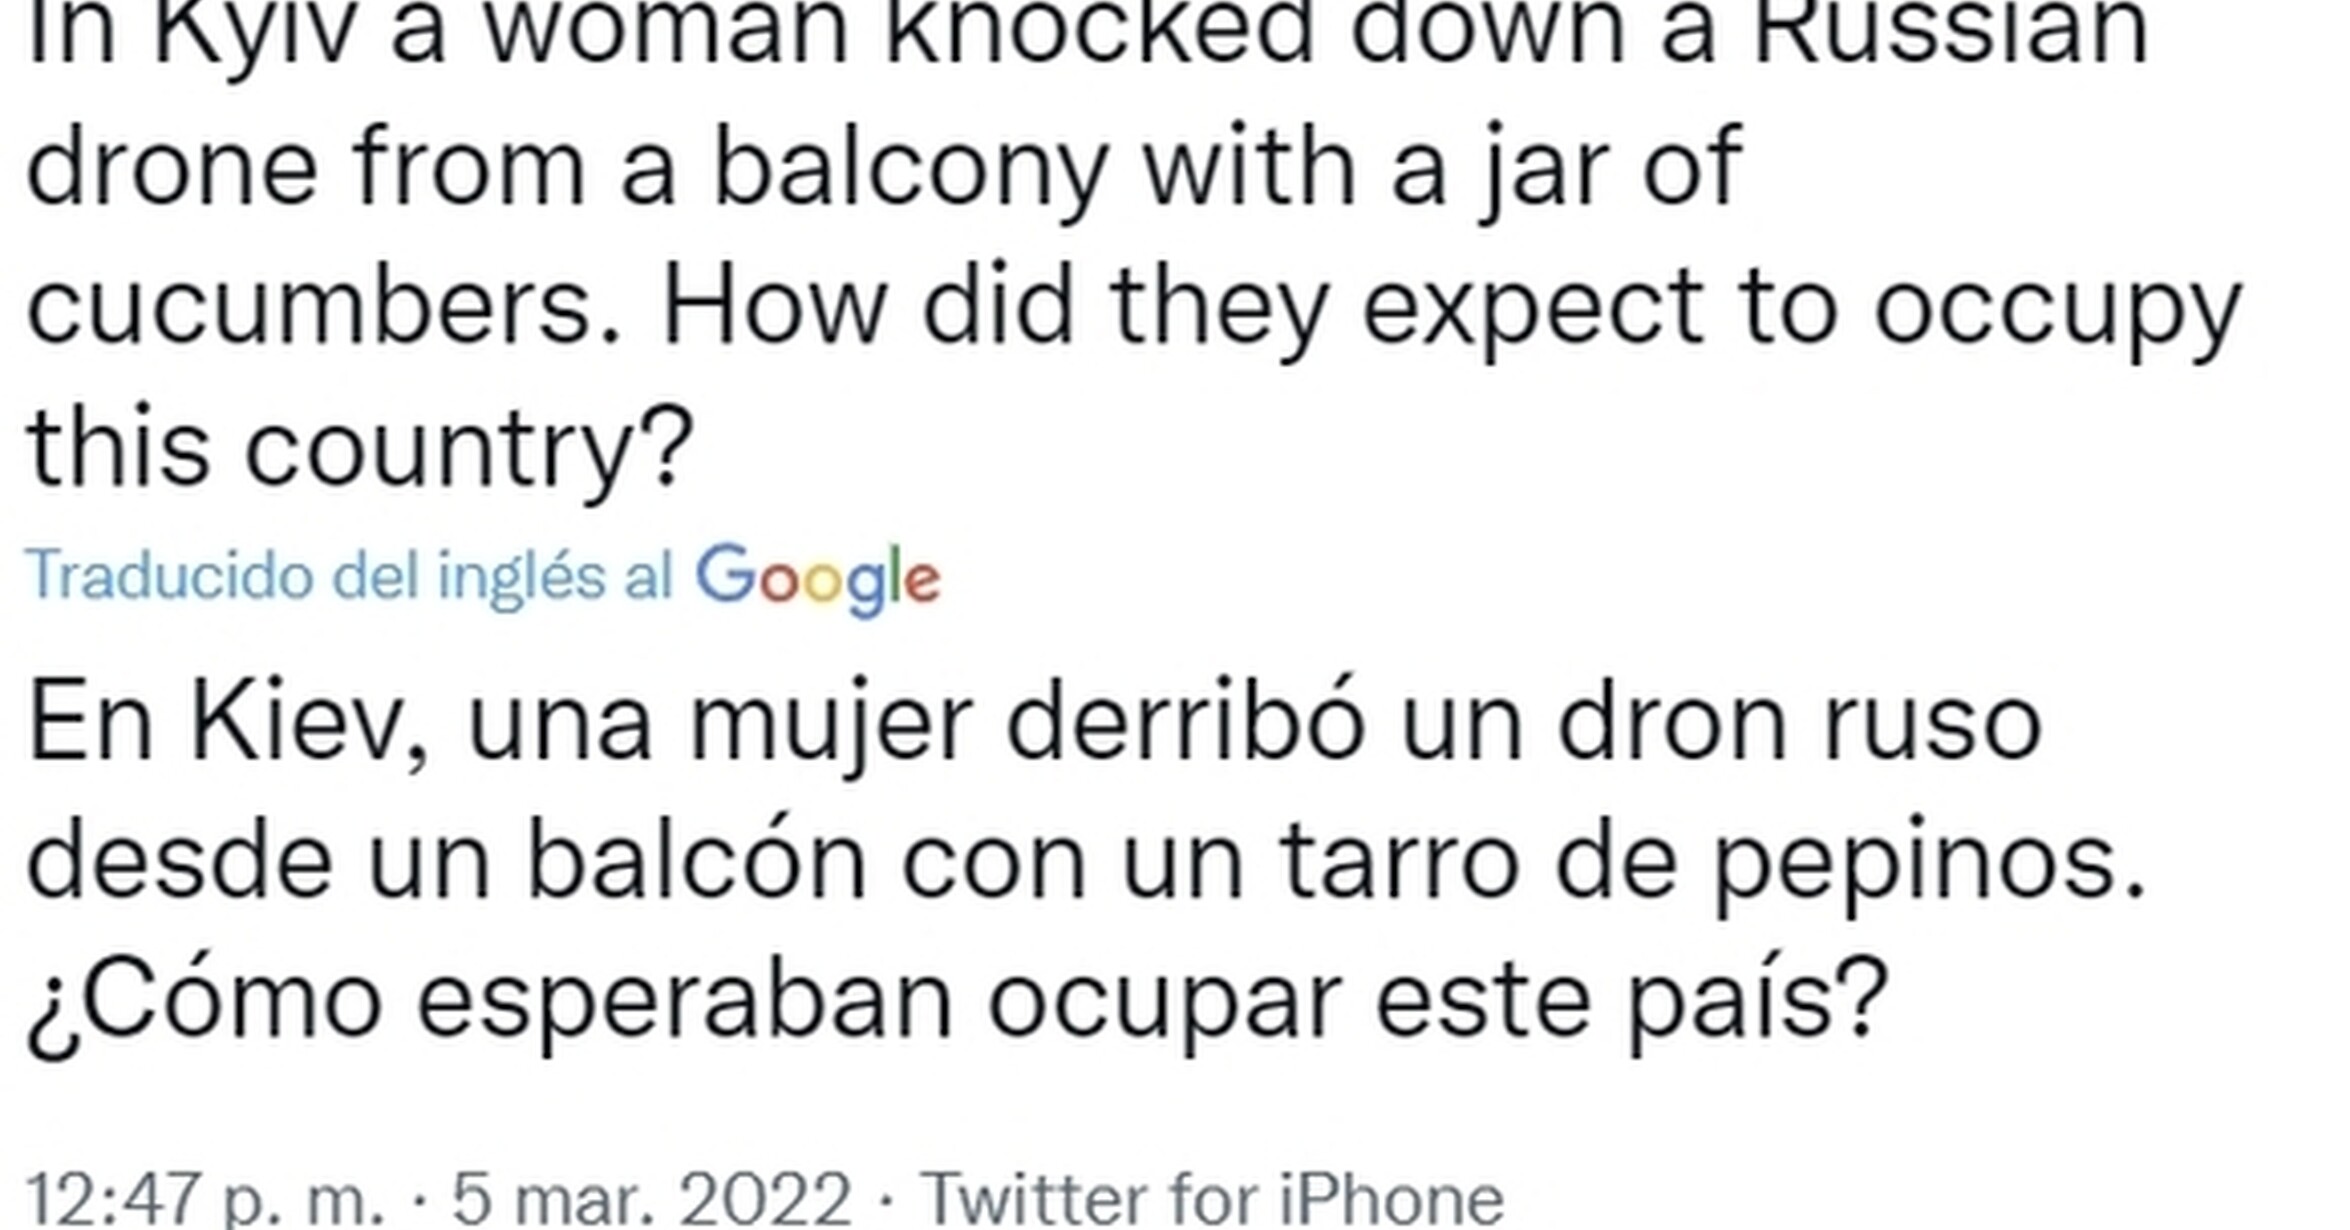Viewport: 2350px width, 1230px height.
Task: Click the line "In Kyiv a woman knocked down"
Action: click(1087, 35)
